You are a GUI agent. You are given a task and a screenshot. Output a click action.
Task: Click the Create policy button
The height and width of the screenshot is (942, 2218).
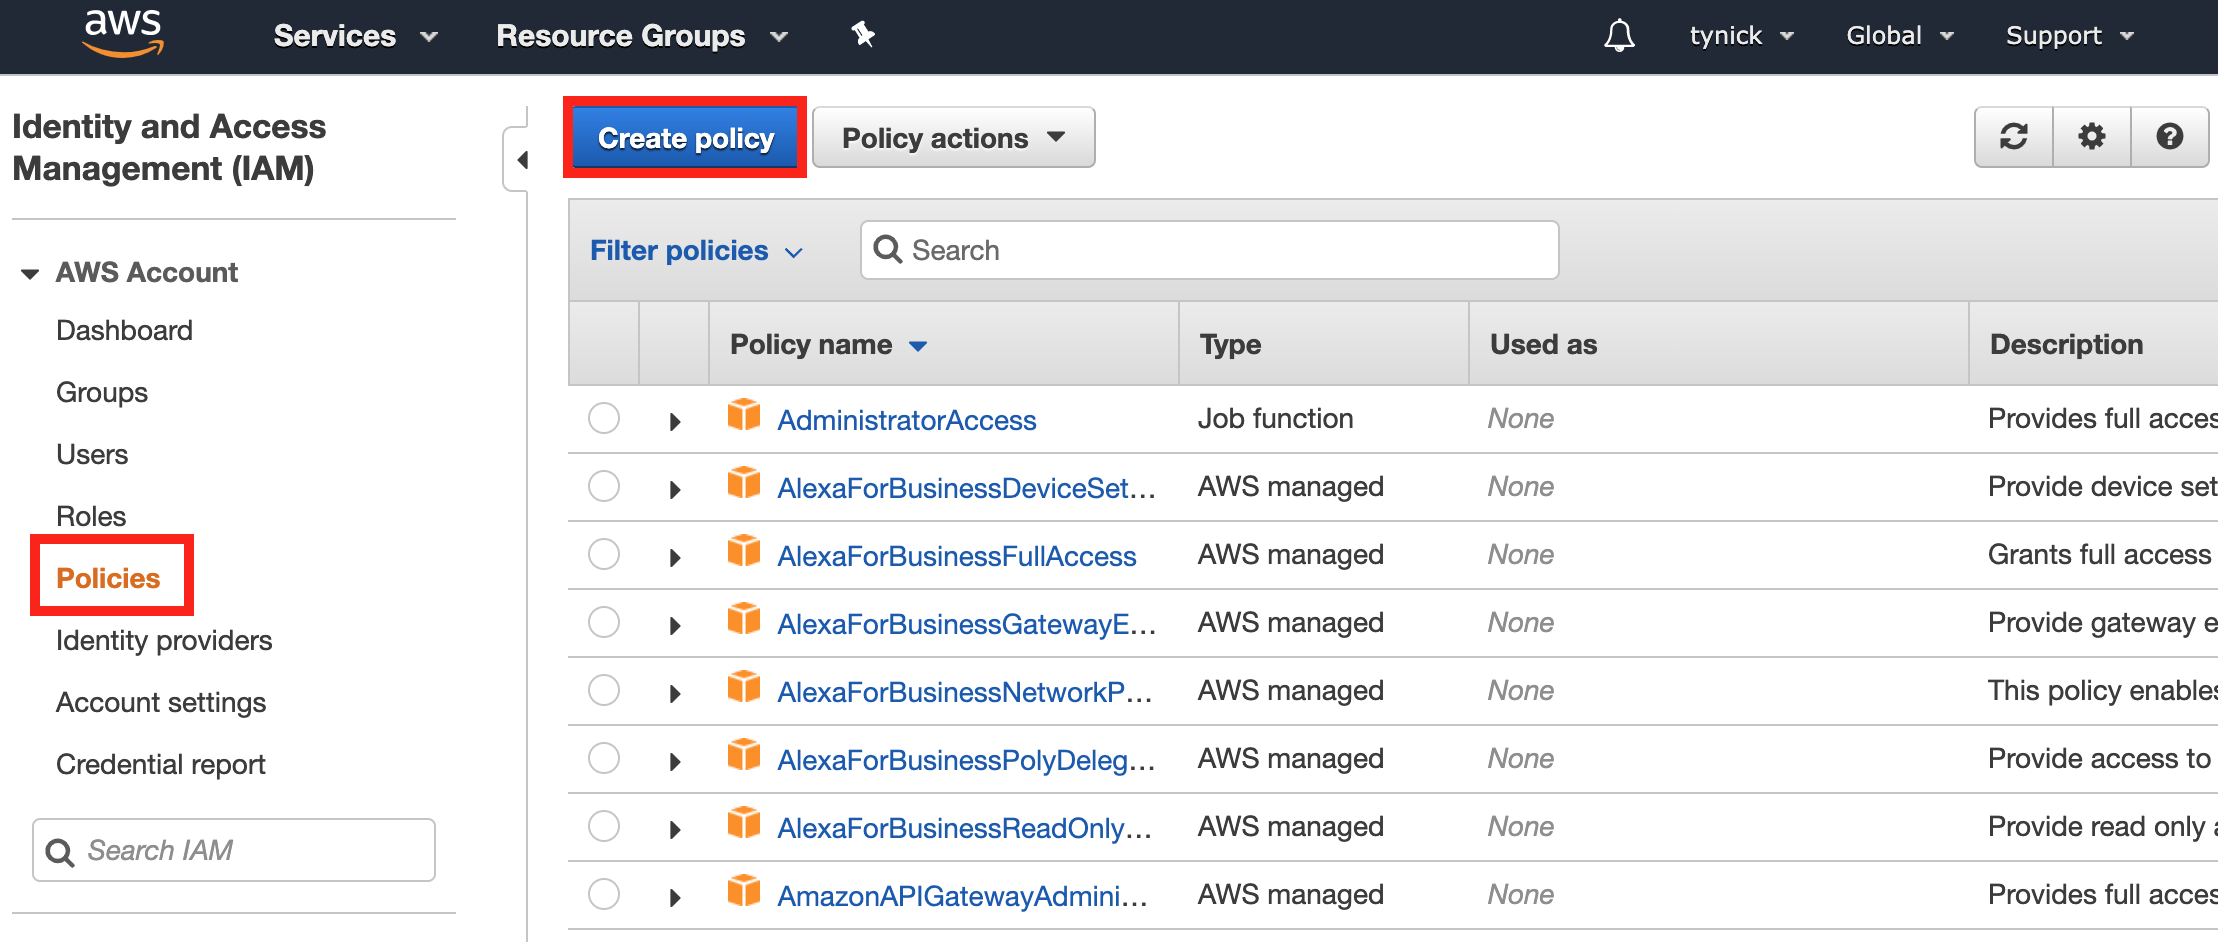coord(686,138)
